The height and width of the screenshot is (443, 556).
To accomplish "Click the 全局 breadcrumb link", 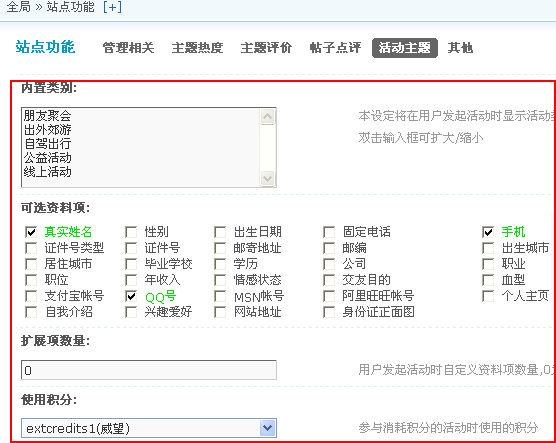I will pos(18,7).
